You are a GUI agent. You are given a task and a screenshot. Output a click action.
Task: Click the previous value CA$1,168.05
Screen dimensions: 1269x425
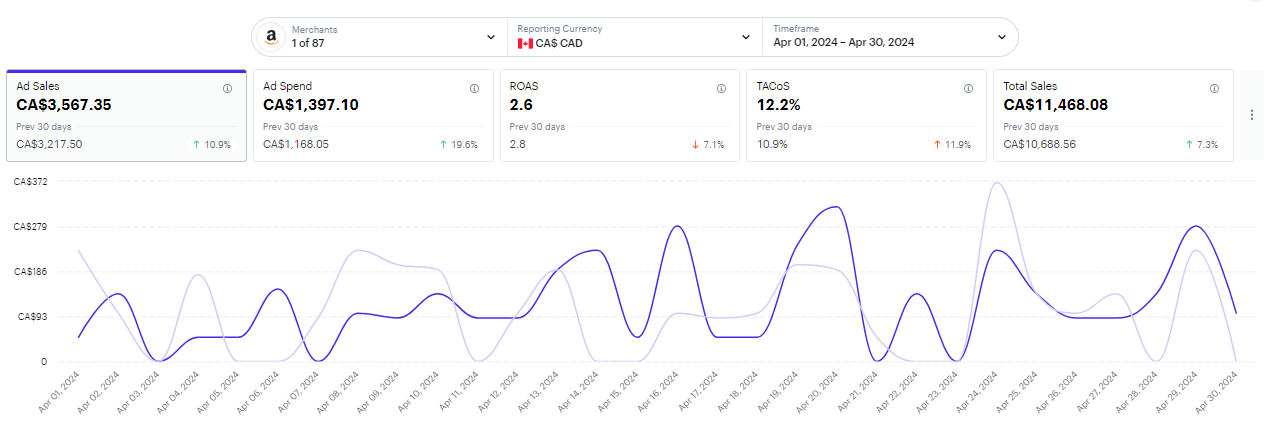point(296,144)
